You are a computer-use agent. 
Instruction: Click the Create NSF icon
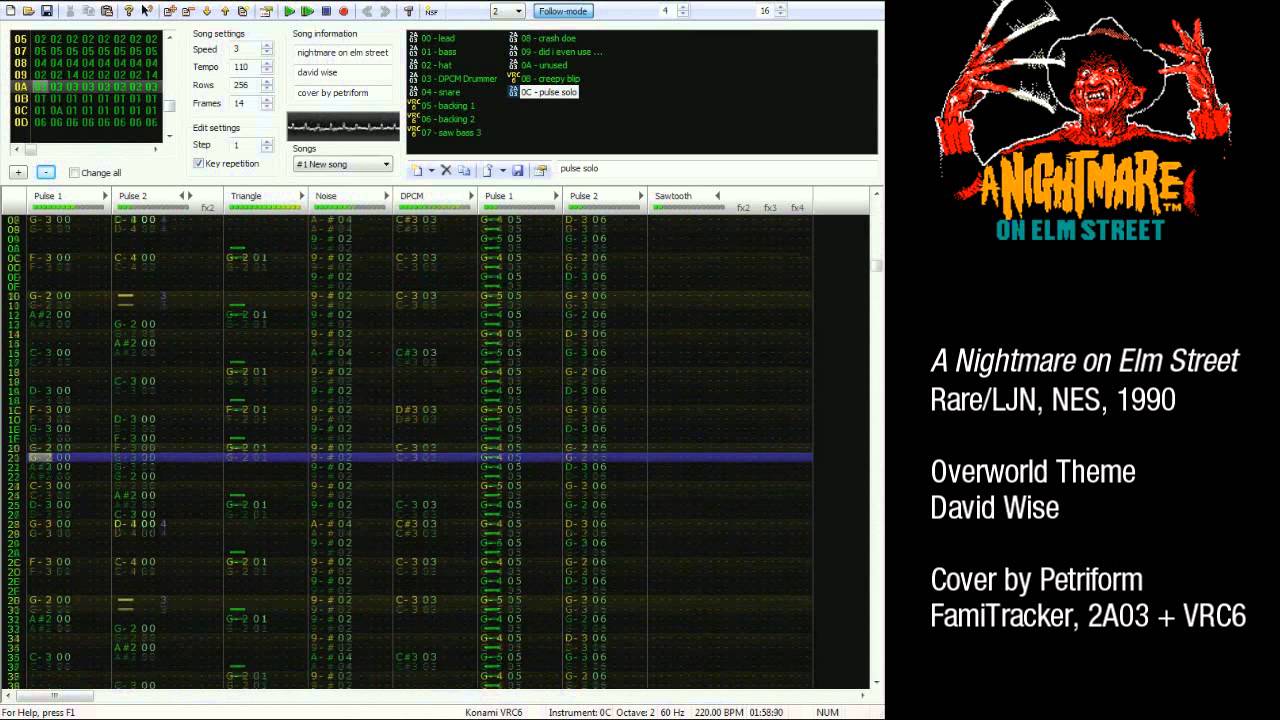431,11
